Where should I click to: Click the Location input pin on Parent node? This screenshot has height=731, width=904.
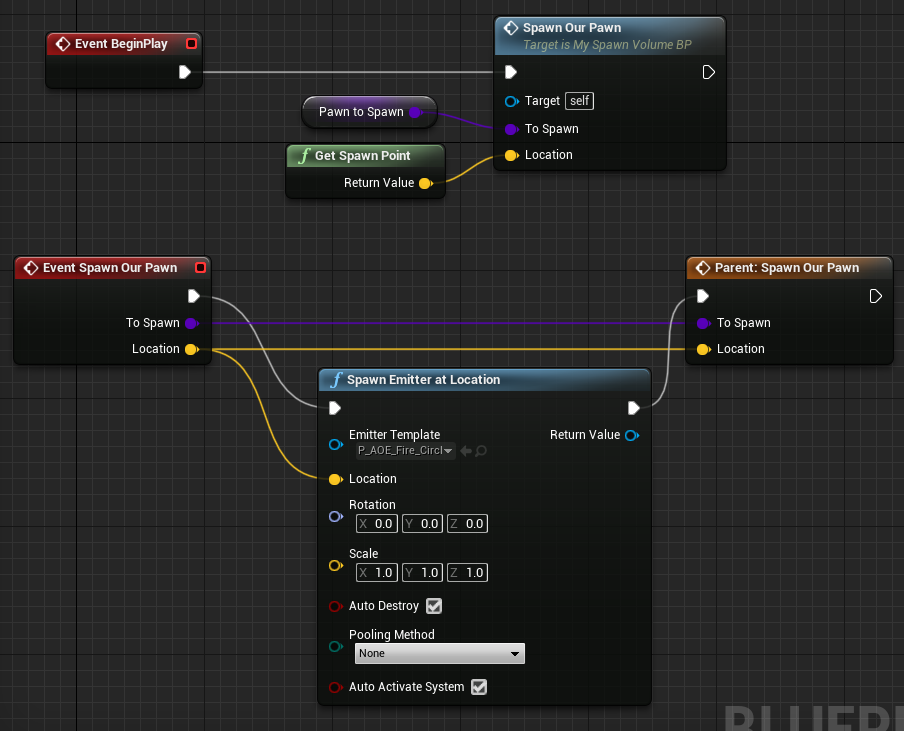703,349
